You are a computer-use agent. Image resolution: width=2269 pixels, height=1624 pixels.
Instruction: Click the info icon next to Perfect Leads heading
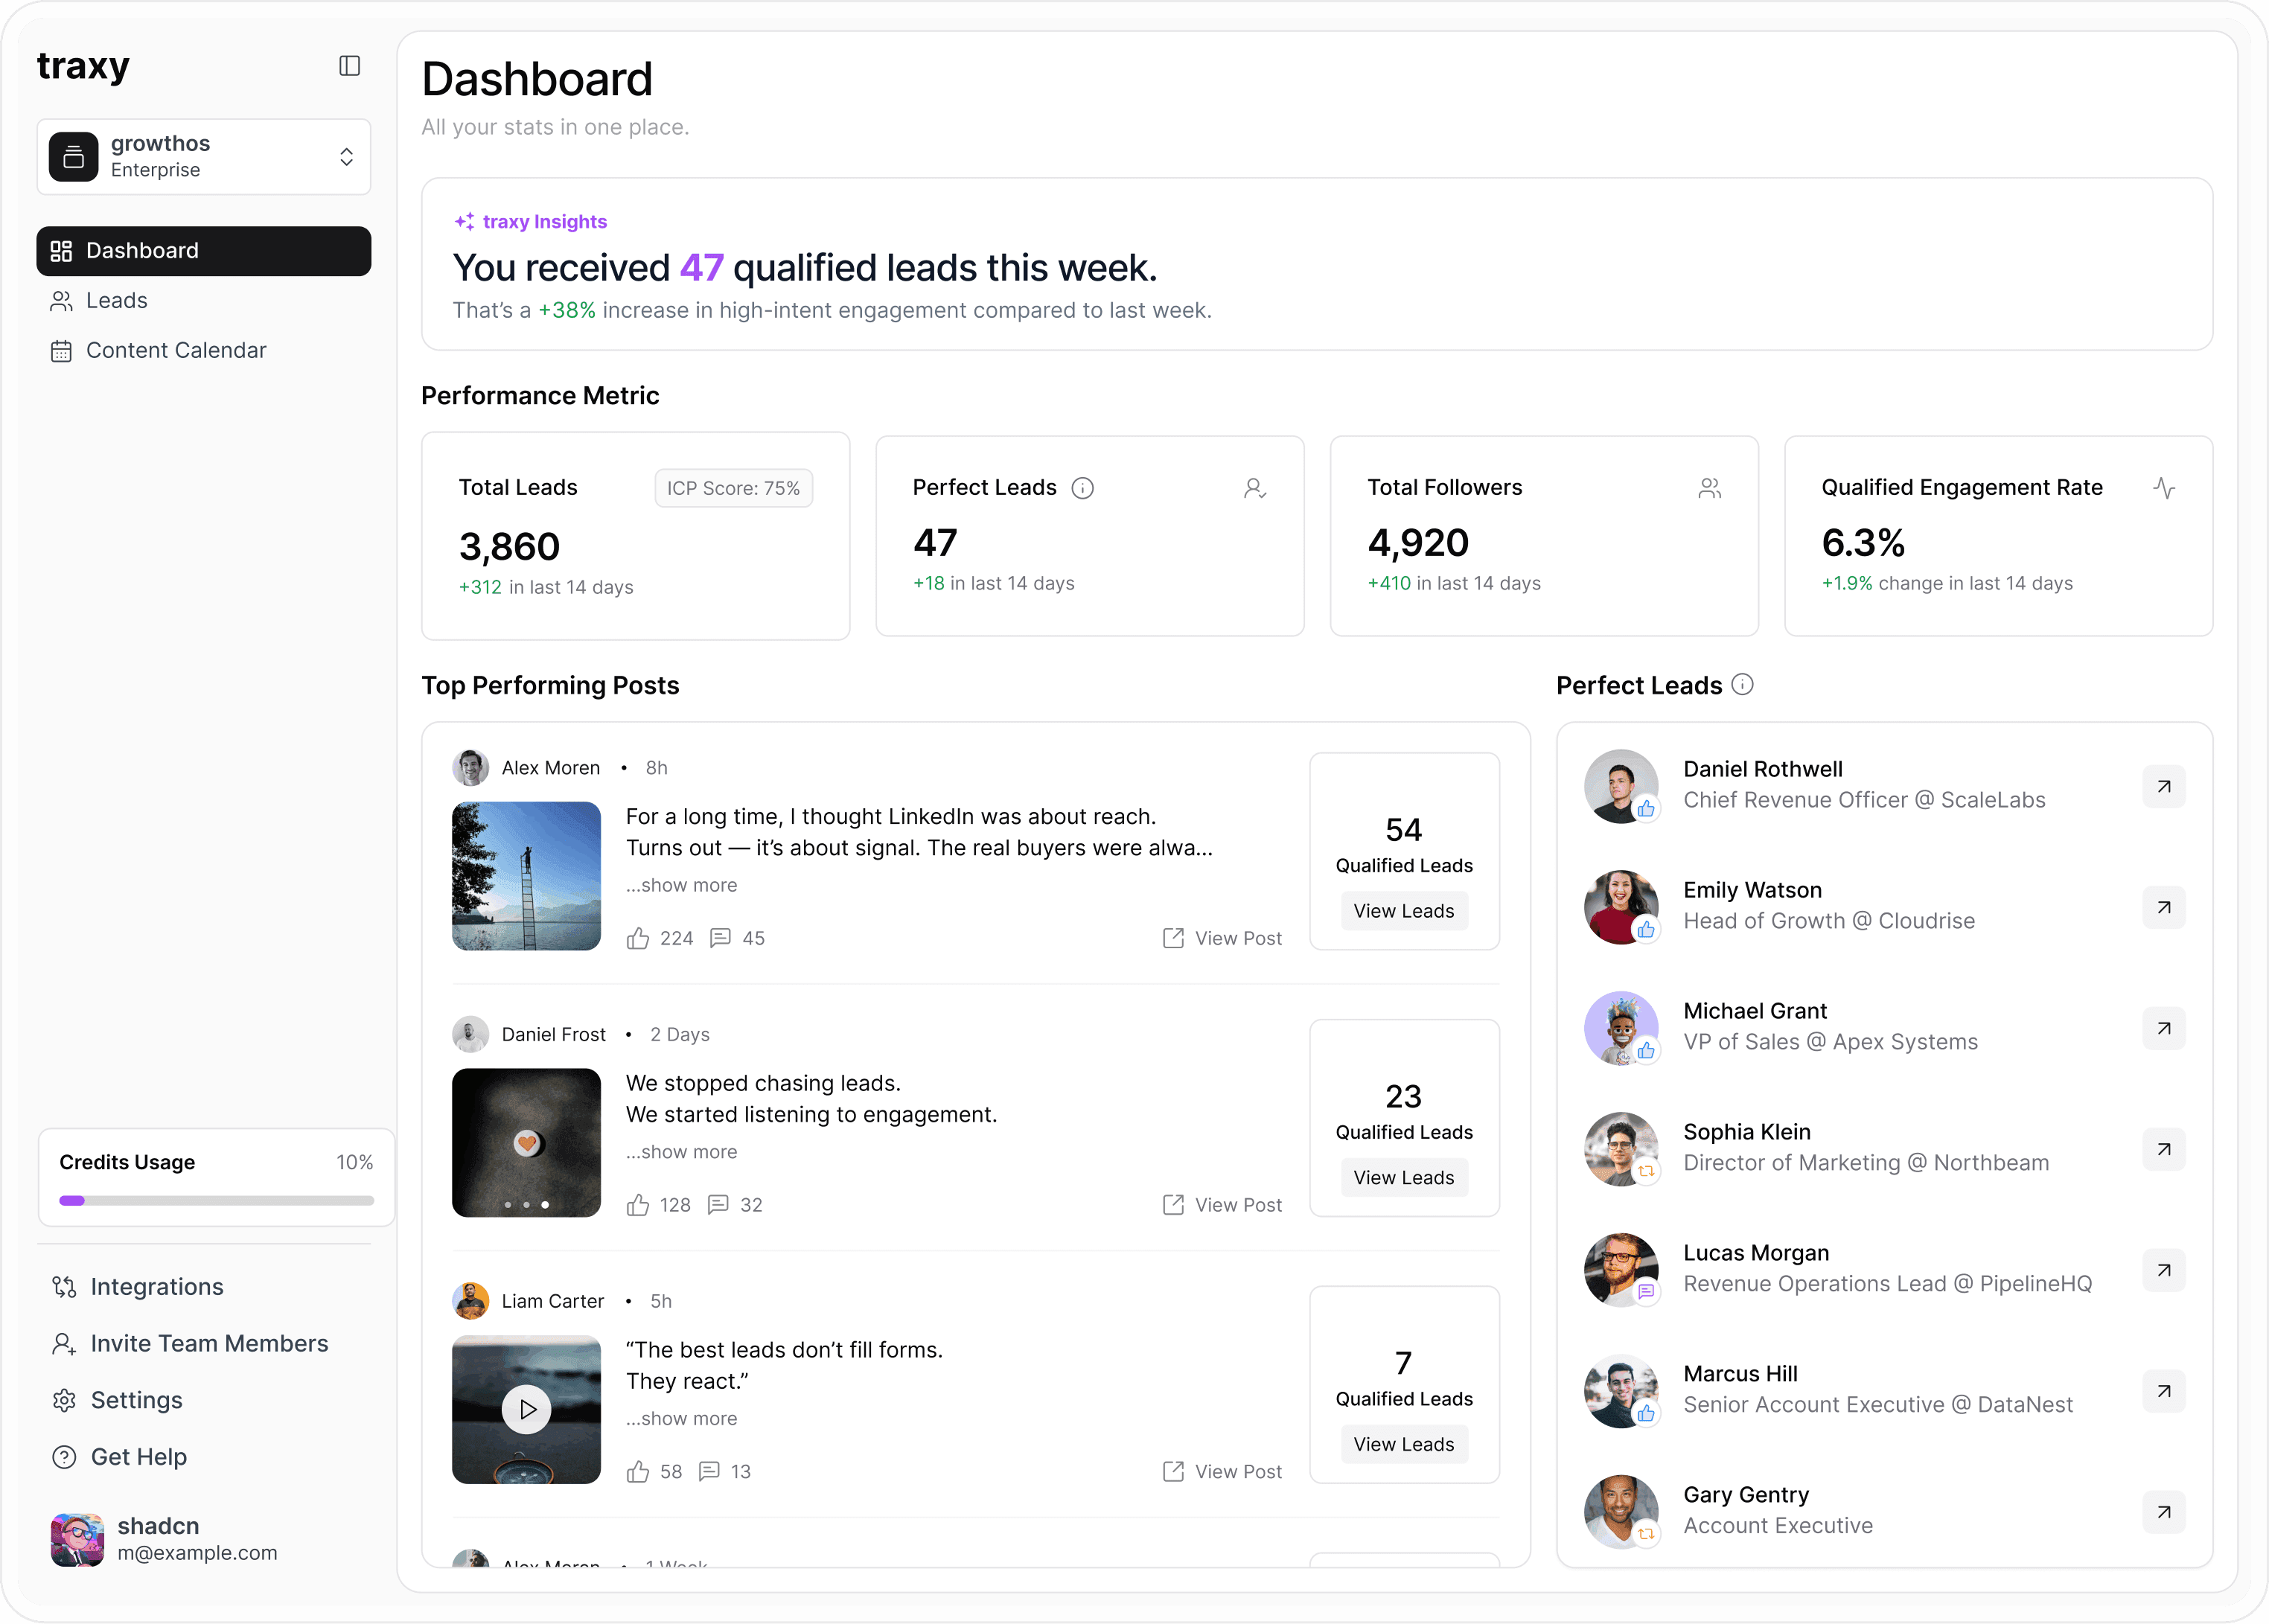[1742, 685]
